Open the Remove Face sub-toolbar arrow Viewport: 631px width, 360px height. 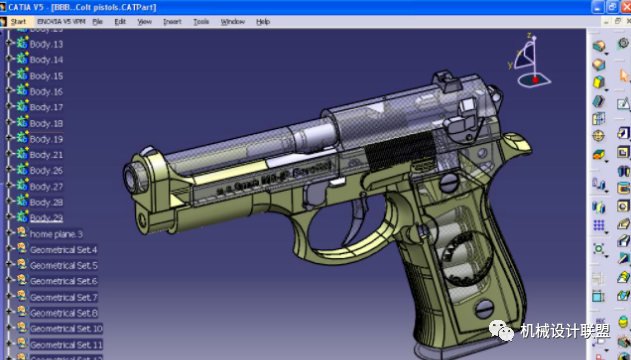click(607, 161)
